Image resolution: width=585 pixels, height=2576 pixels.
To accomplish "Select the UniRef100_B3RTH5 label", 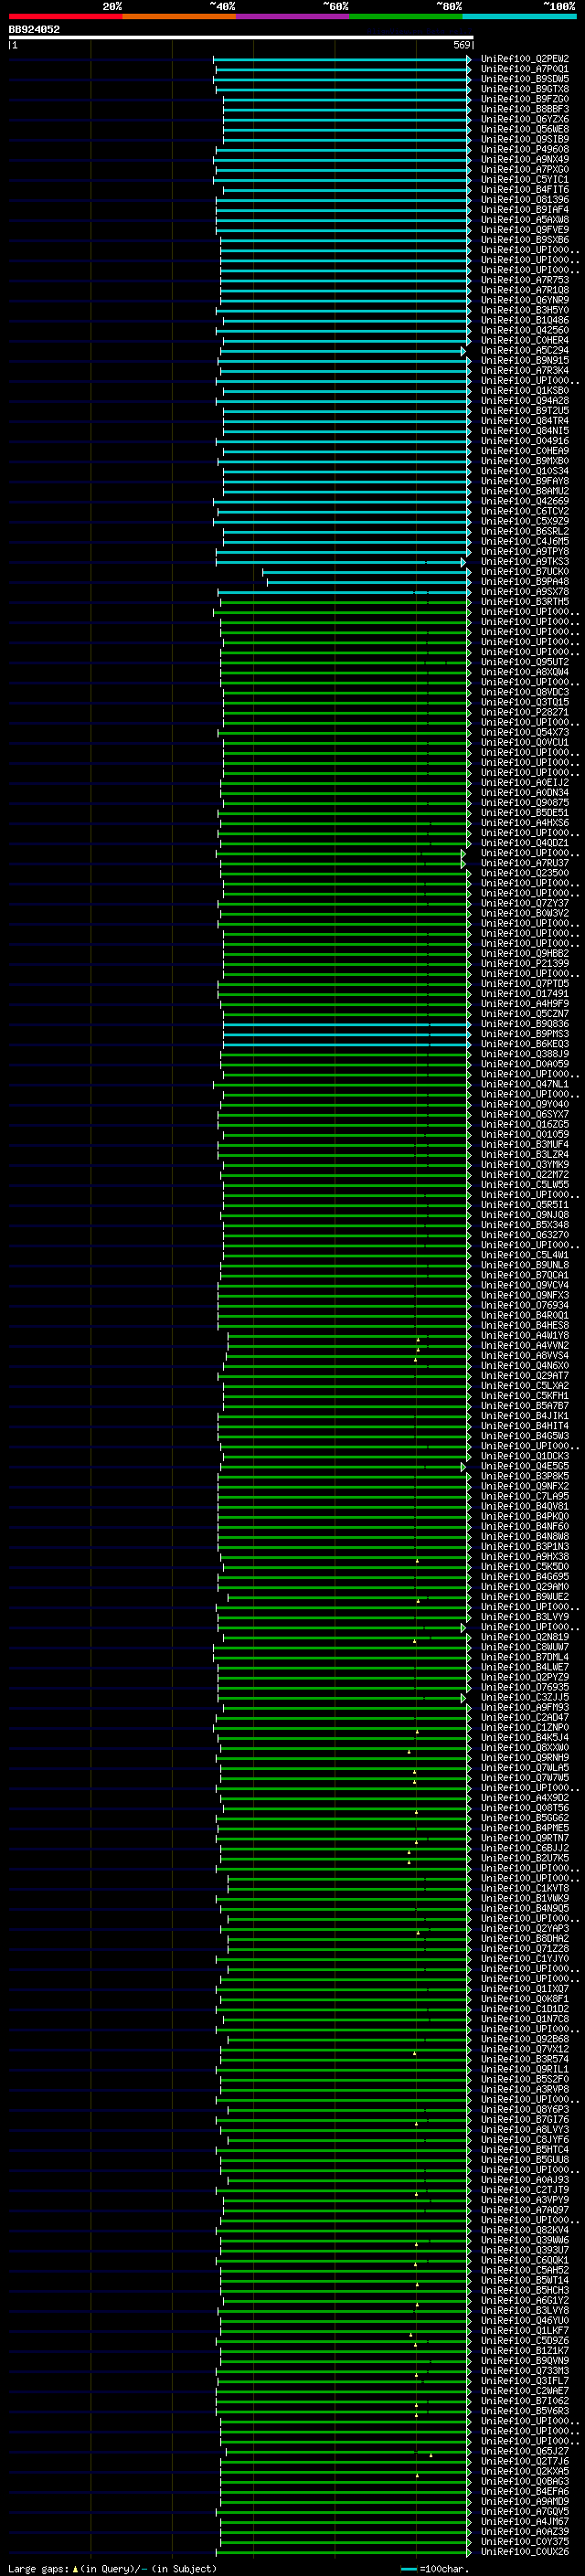I will [x=524, y=602].
